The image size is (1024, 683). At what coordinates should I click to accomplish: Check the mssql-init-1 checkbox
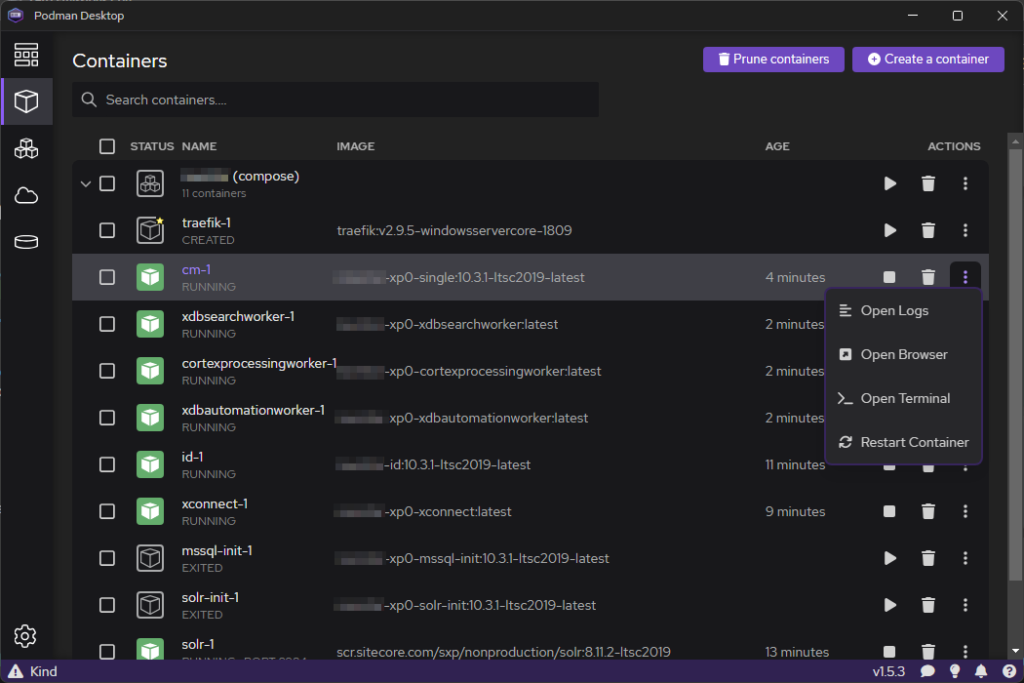[107, 558]
